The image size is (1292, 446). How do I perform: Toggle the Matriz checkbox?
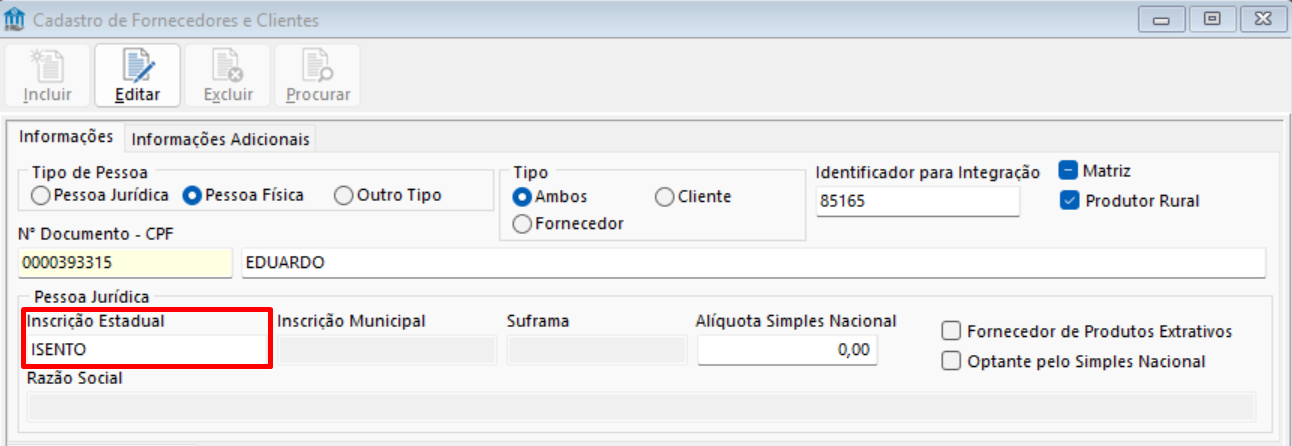[x=1095, y=171]
